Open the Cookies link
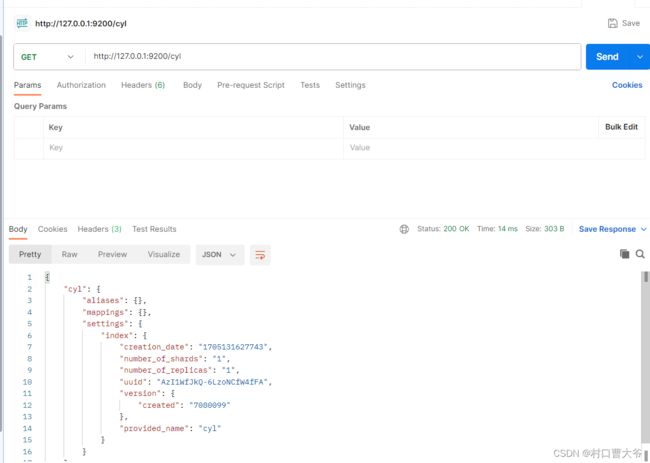Screen dimensions: 650x463 (x=627, y=85)
